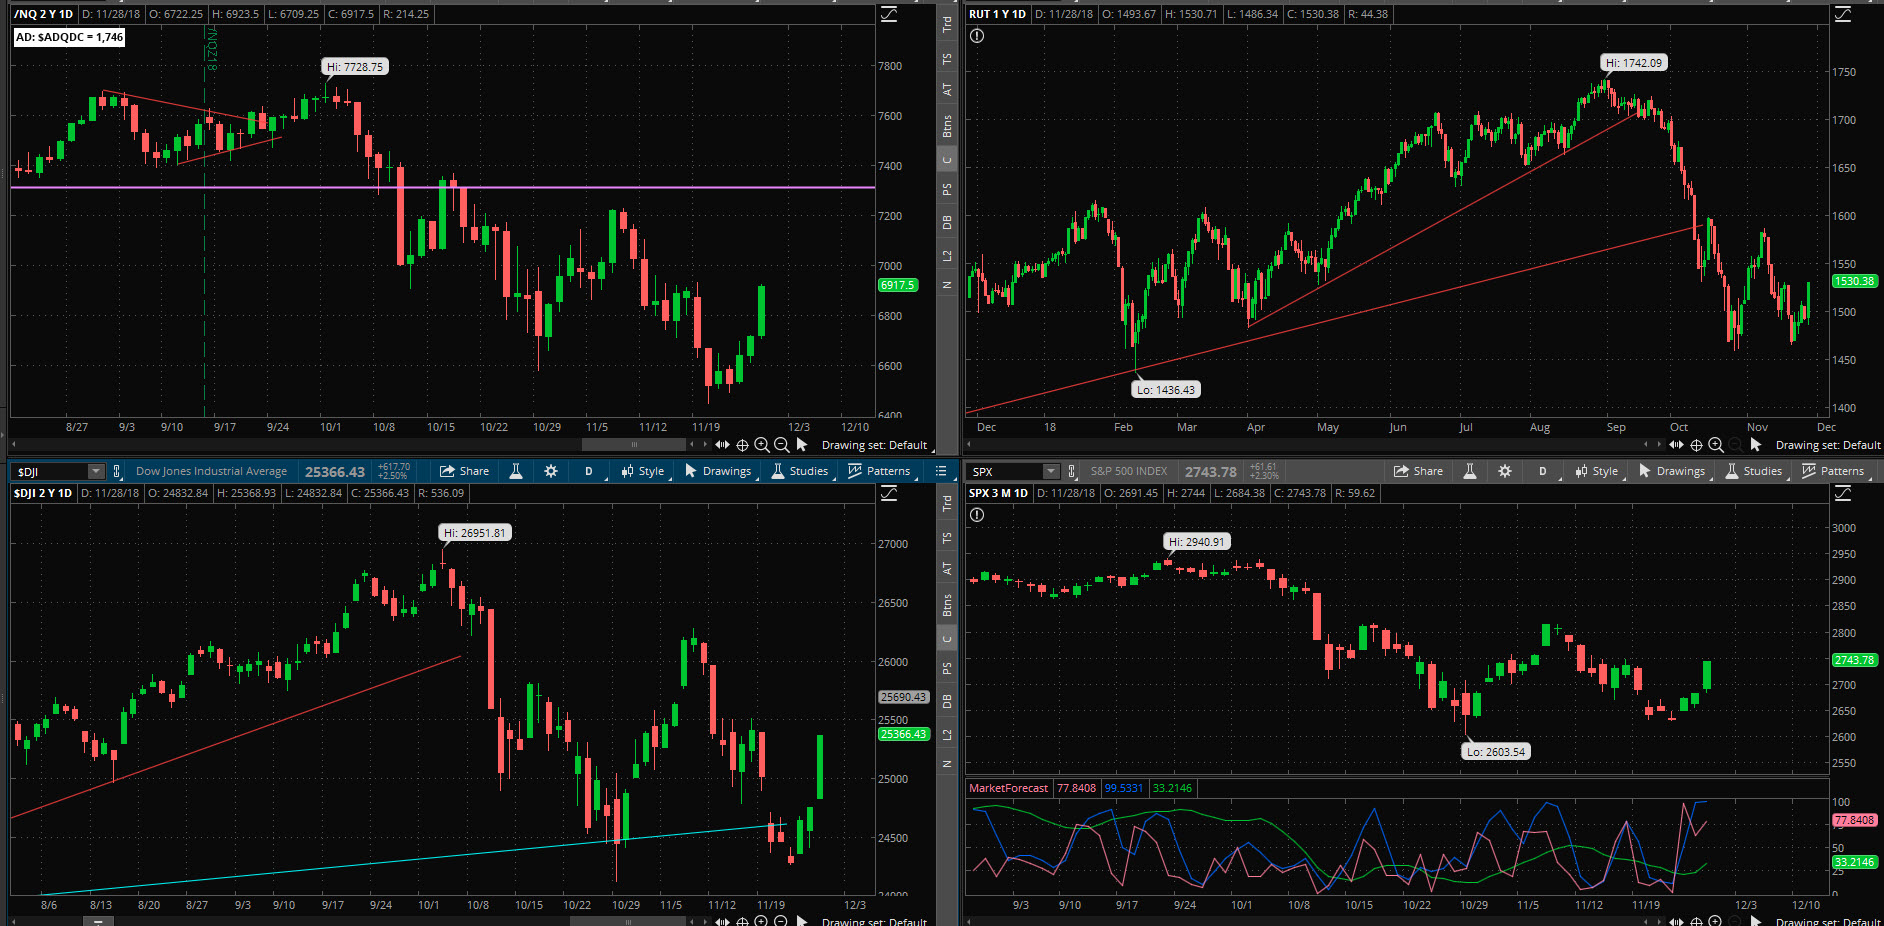
Task: Open chart settings gear in $DJI toolbar
Action: (551, 471)
